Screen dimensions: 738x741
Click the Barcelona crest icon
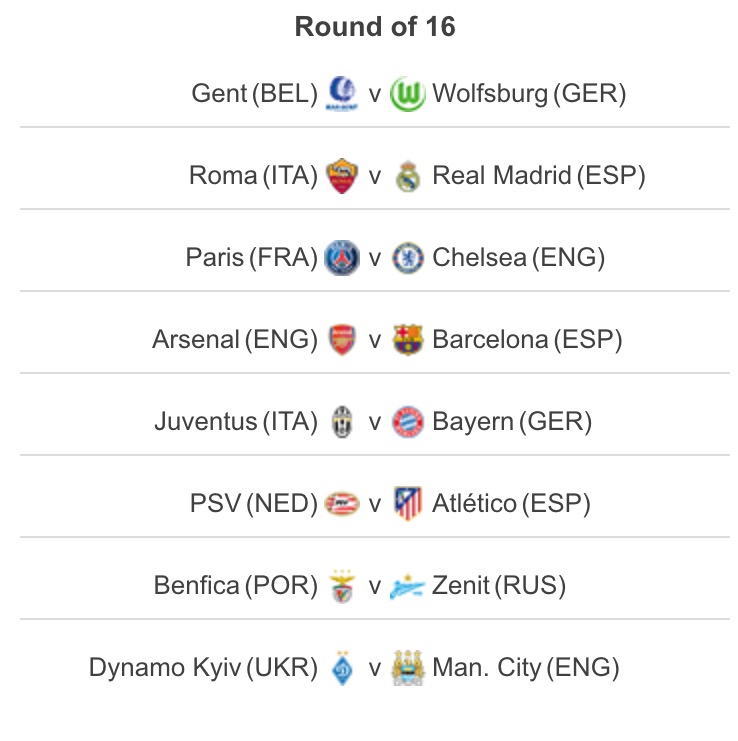408,339
